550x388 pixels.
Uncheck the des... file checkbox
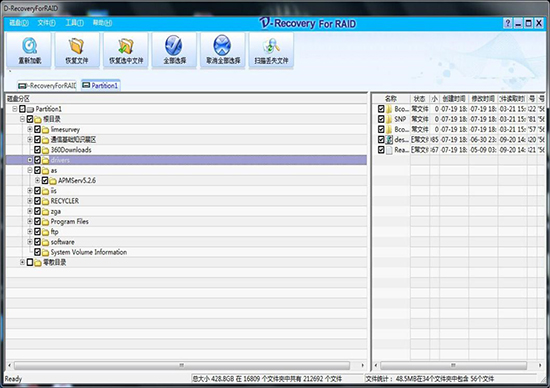pos(381,139)
